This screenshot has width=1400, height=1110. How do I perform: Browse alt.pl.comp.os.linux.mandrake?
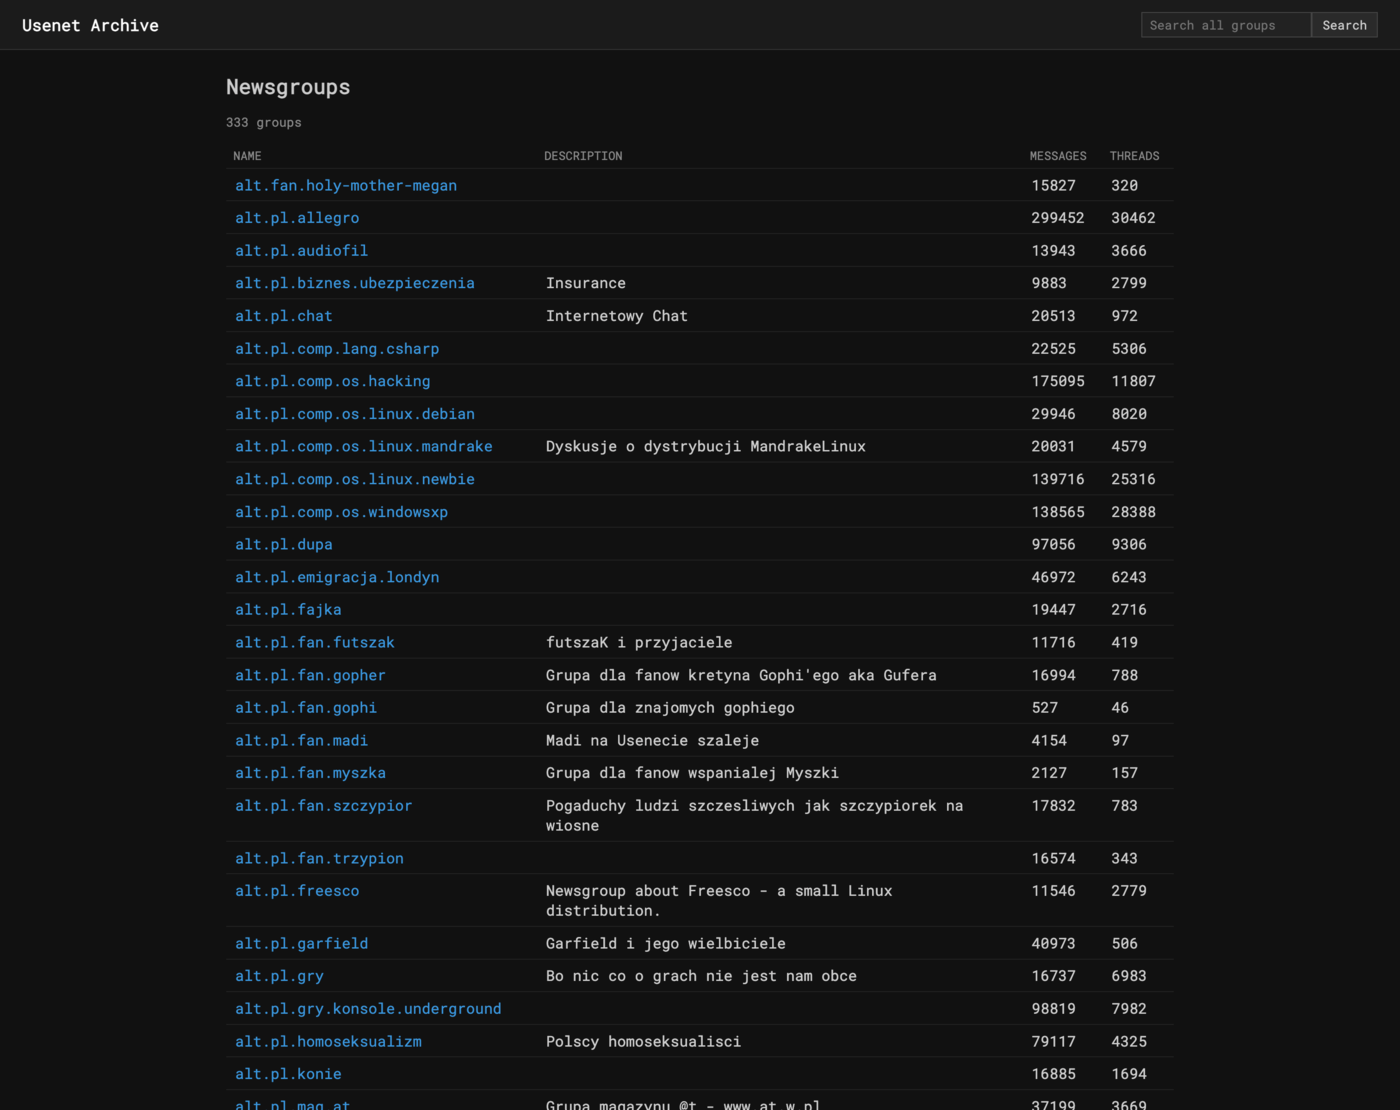364,447
